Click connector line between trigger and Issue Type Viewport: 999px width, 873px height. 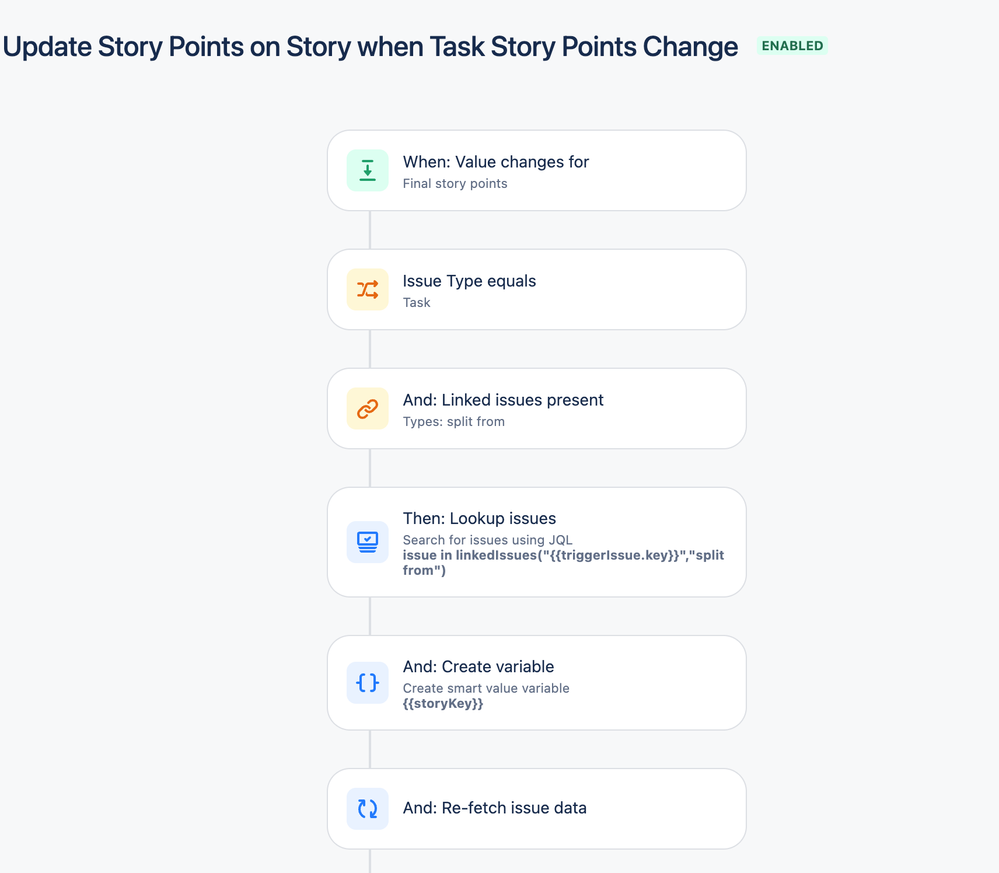[x=370, y=230]
